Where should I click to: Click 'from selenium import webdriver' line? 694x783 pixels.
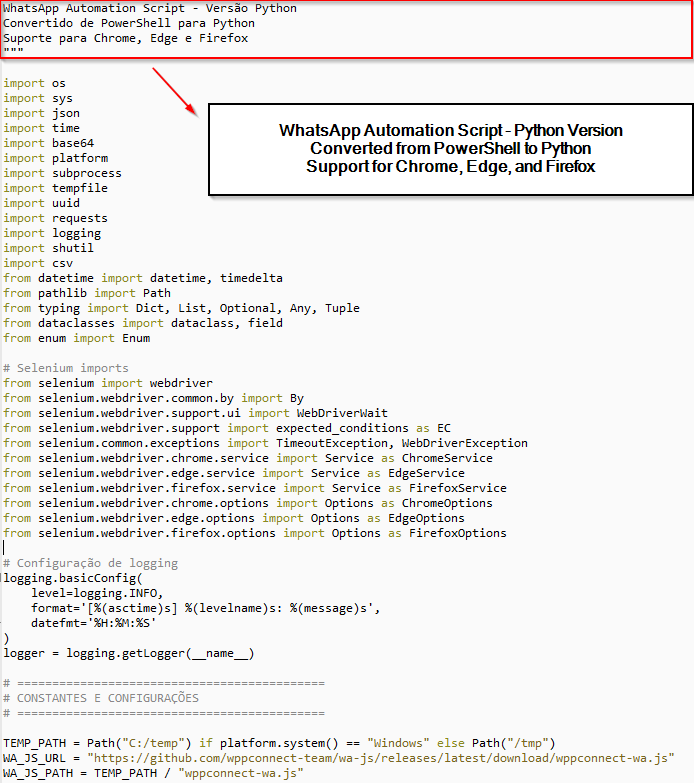pos(108,383)
